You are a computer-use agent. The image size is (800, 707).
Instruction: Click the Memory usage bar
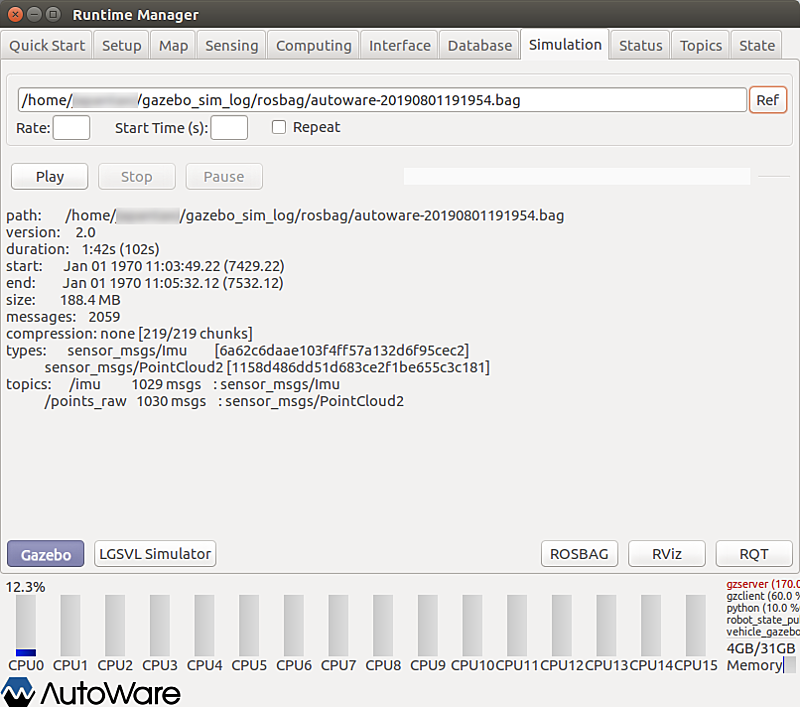coord(789,665)
